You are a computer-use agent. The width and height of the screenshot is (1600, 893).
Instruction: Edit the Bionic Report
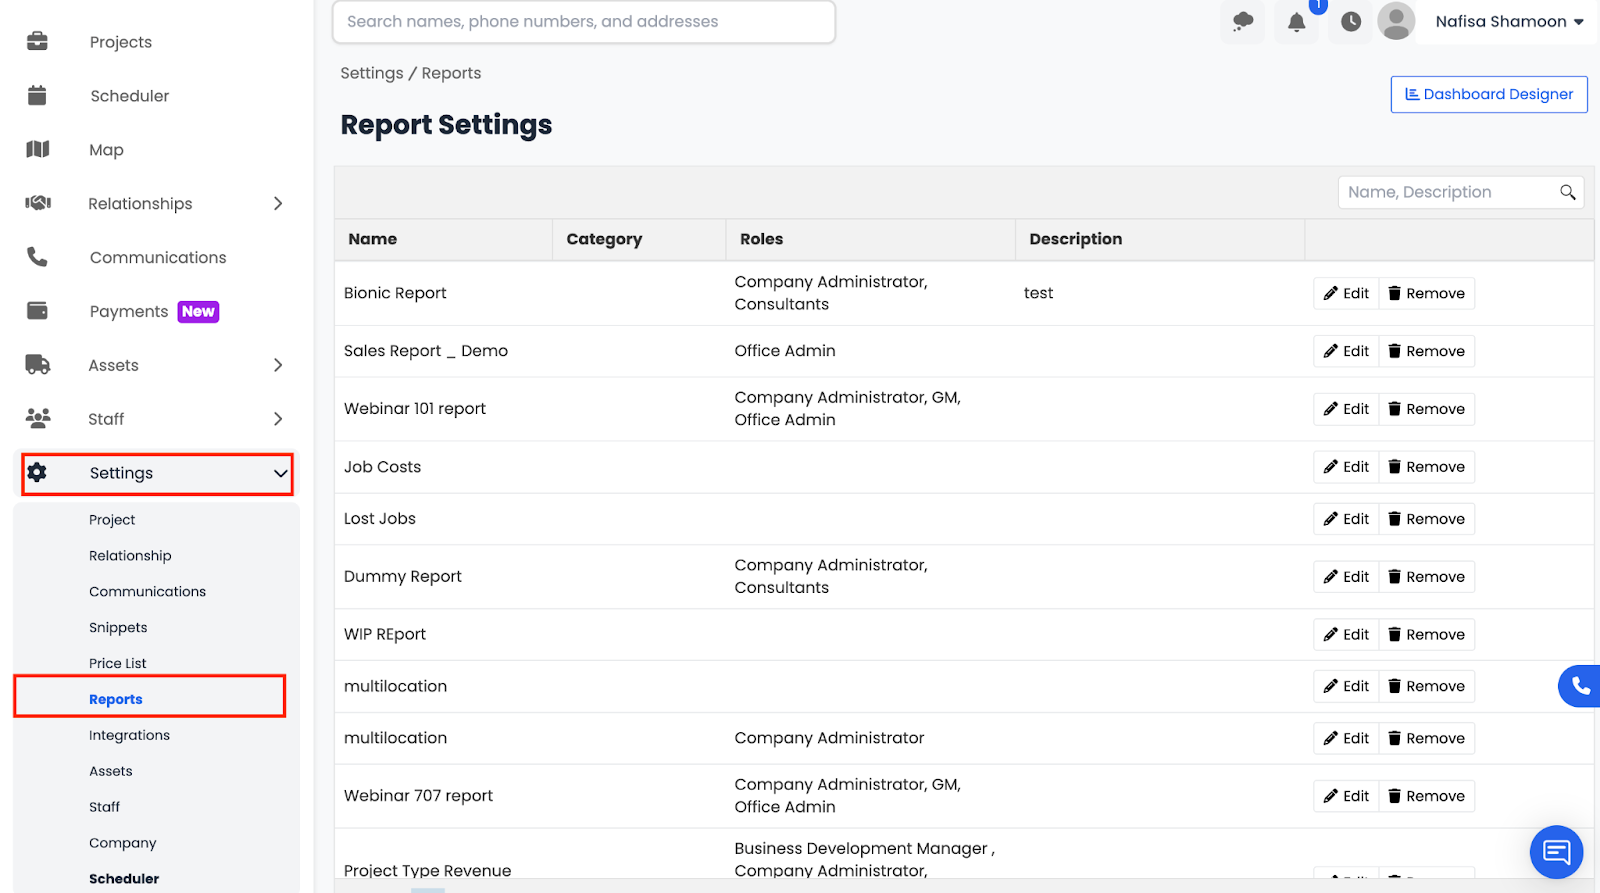[x=1346, y=293]
